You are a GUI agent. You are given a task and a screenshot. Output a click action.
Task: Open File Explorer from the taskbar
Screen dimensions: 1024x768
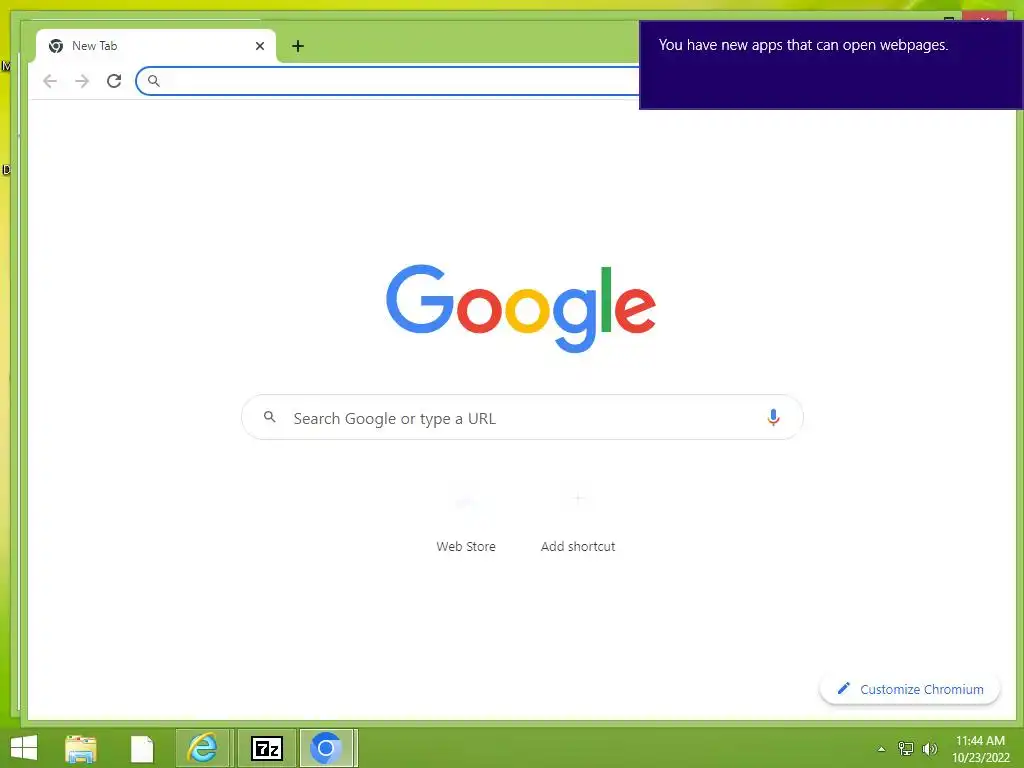81,748
